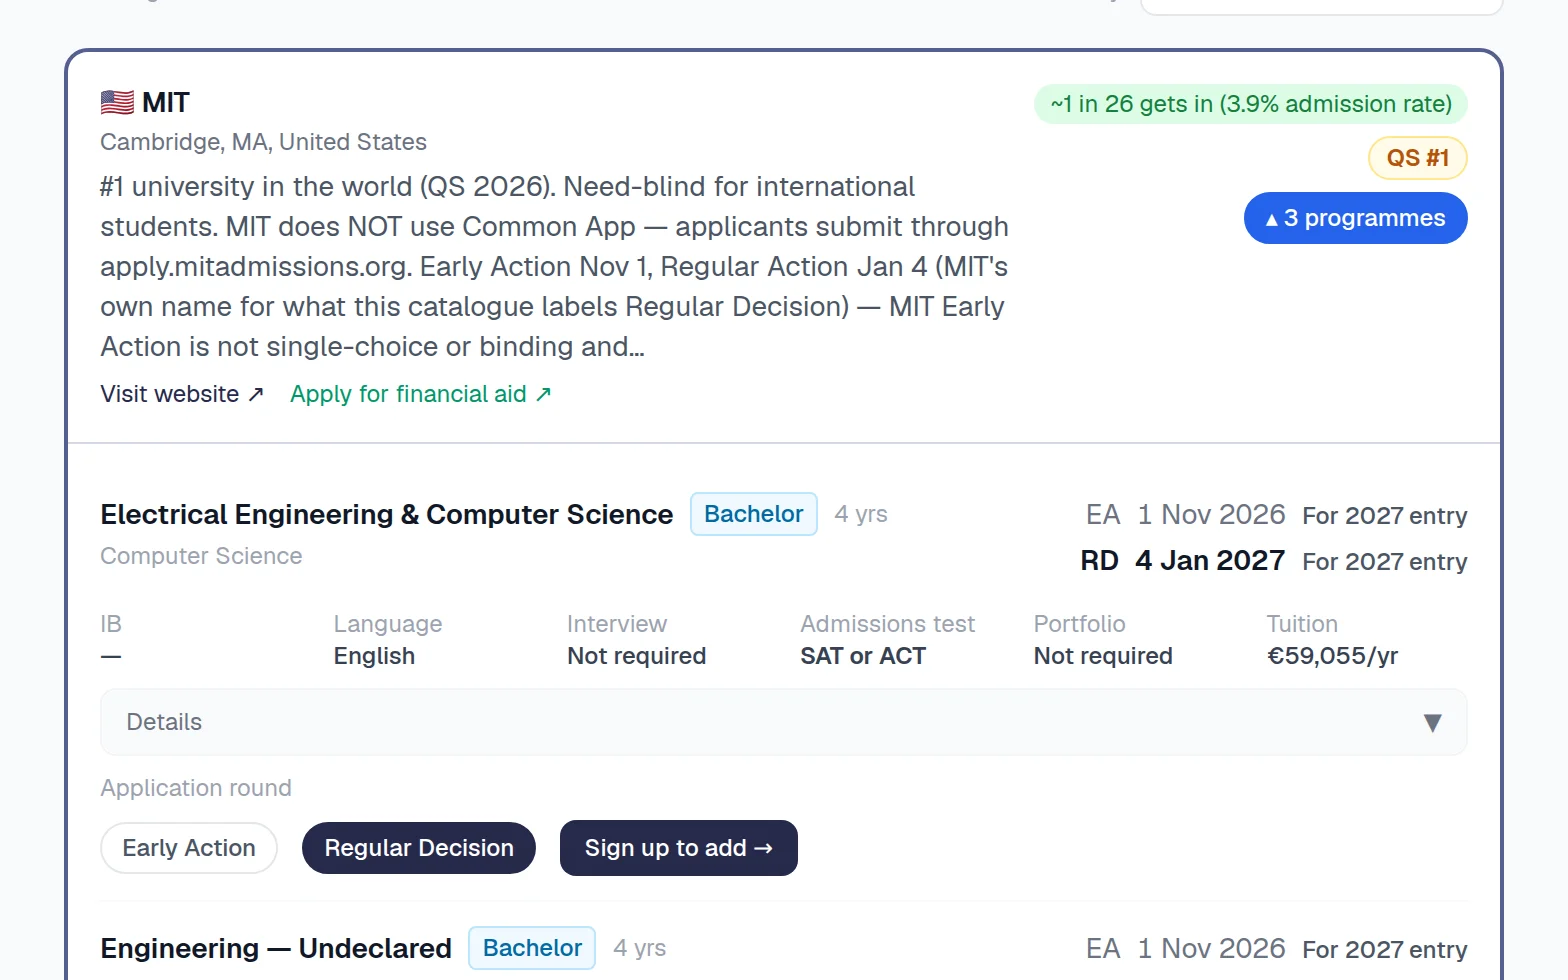Click the Sign up to add button
Viewport: 1568px width, 980px height.
[x=679, y=848]
